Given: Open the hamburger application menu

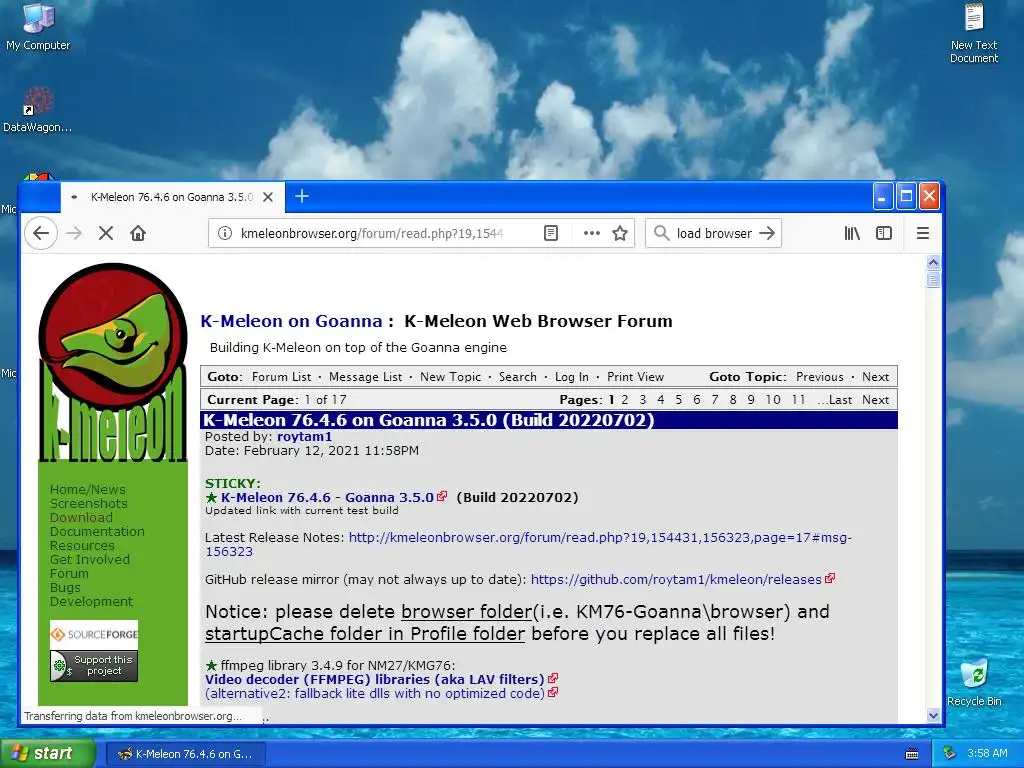Looking at the screenshot, I should pos(923,233).
